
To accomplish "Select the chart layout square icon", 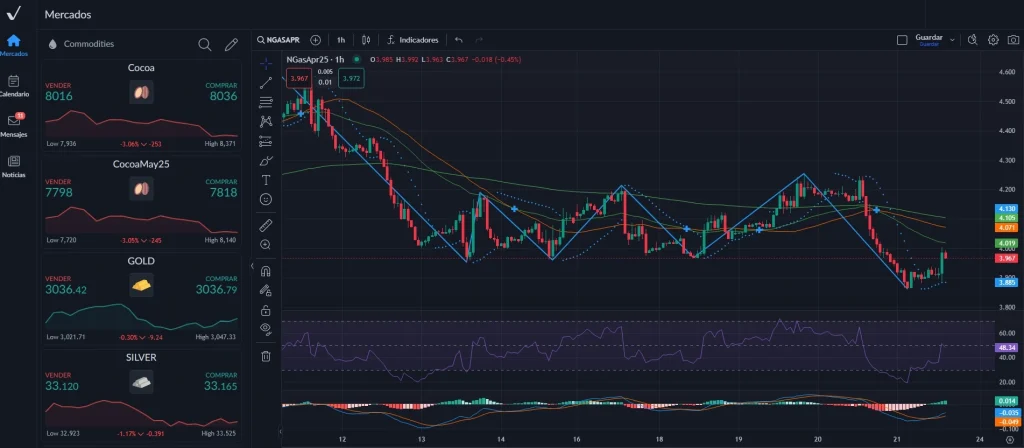I will [x=902, y=40].
